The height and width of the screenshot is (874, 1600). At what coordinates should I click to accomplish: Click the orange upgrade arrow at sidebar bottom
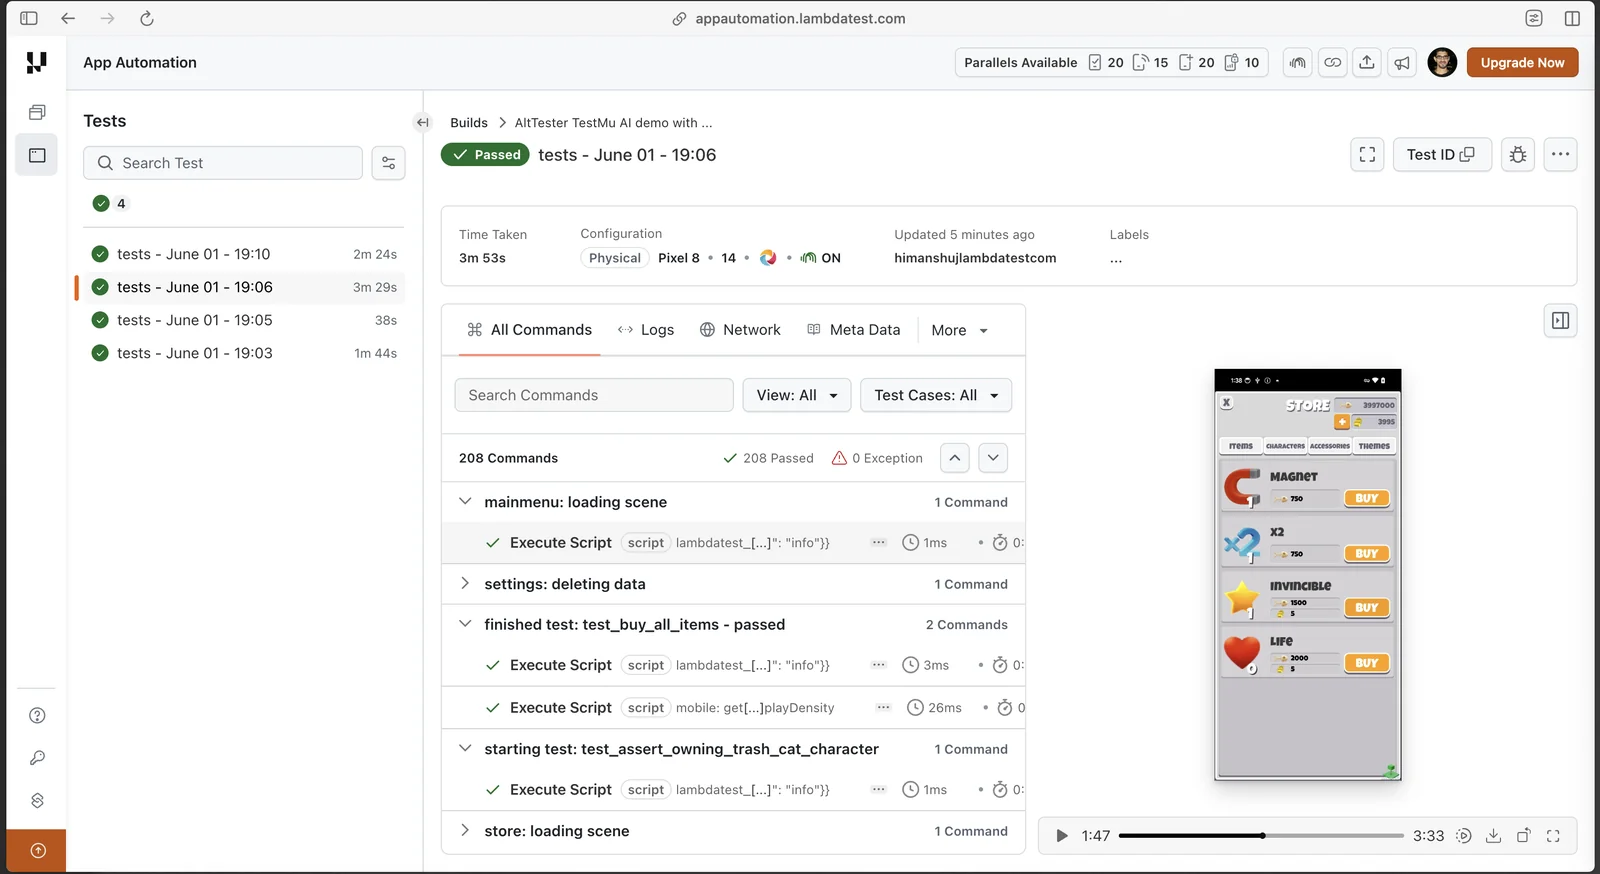[x=37, y=851]
